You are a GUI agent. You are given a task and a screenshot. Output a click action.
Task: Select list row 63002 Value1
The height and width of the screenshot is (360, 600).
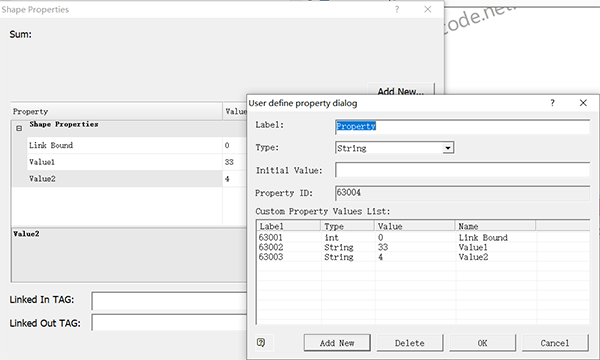(x=422, y=248)
